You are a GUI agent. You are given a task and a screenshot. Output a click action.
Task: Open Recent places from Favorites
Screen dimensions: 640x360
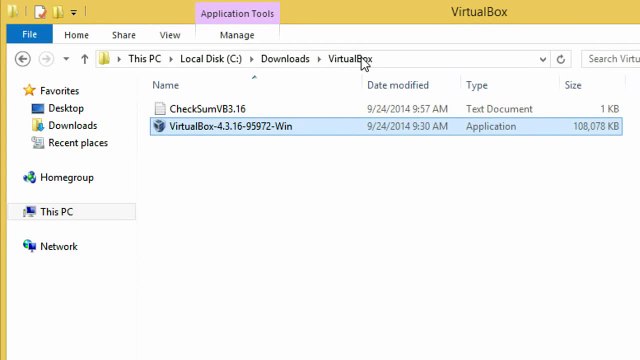click(78, 143)
